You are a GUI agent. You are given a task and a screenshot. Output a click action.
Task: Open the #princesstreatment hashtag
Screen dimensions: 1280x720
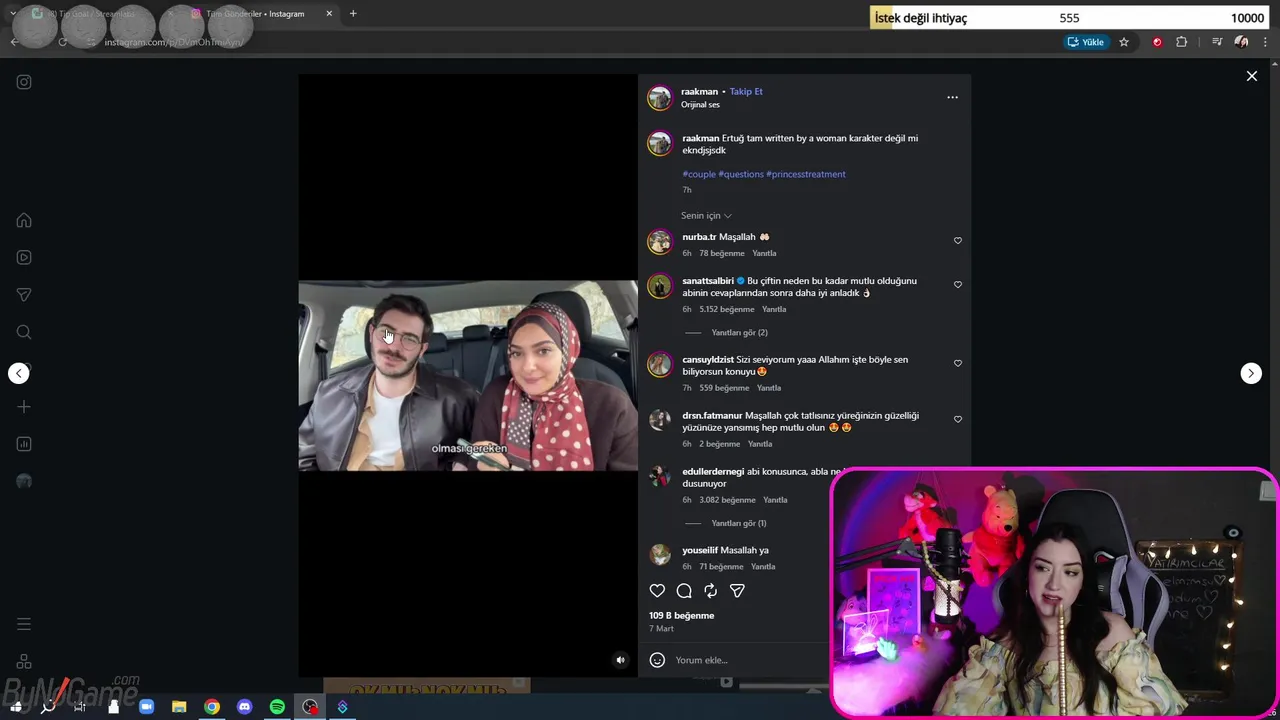click(806, 174)
